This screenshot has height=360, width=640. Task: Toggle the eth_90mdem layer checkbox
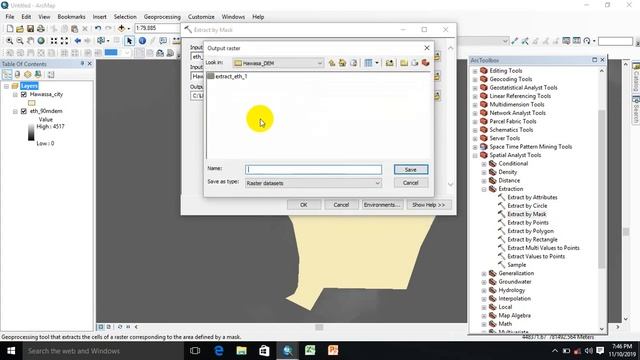point(24,111)
